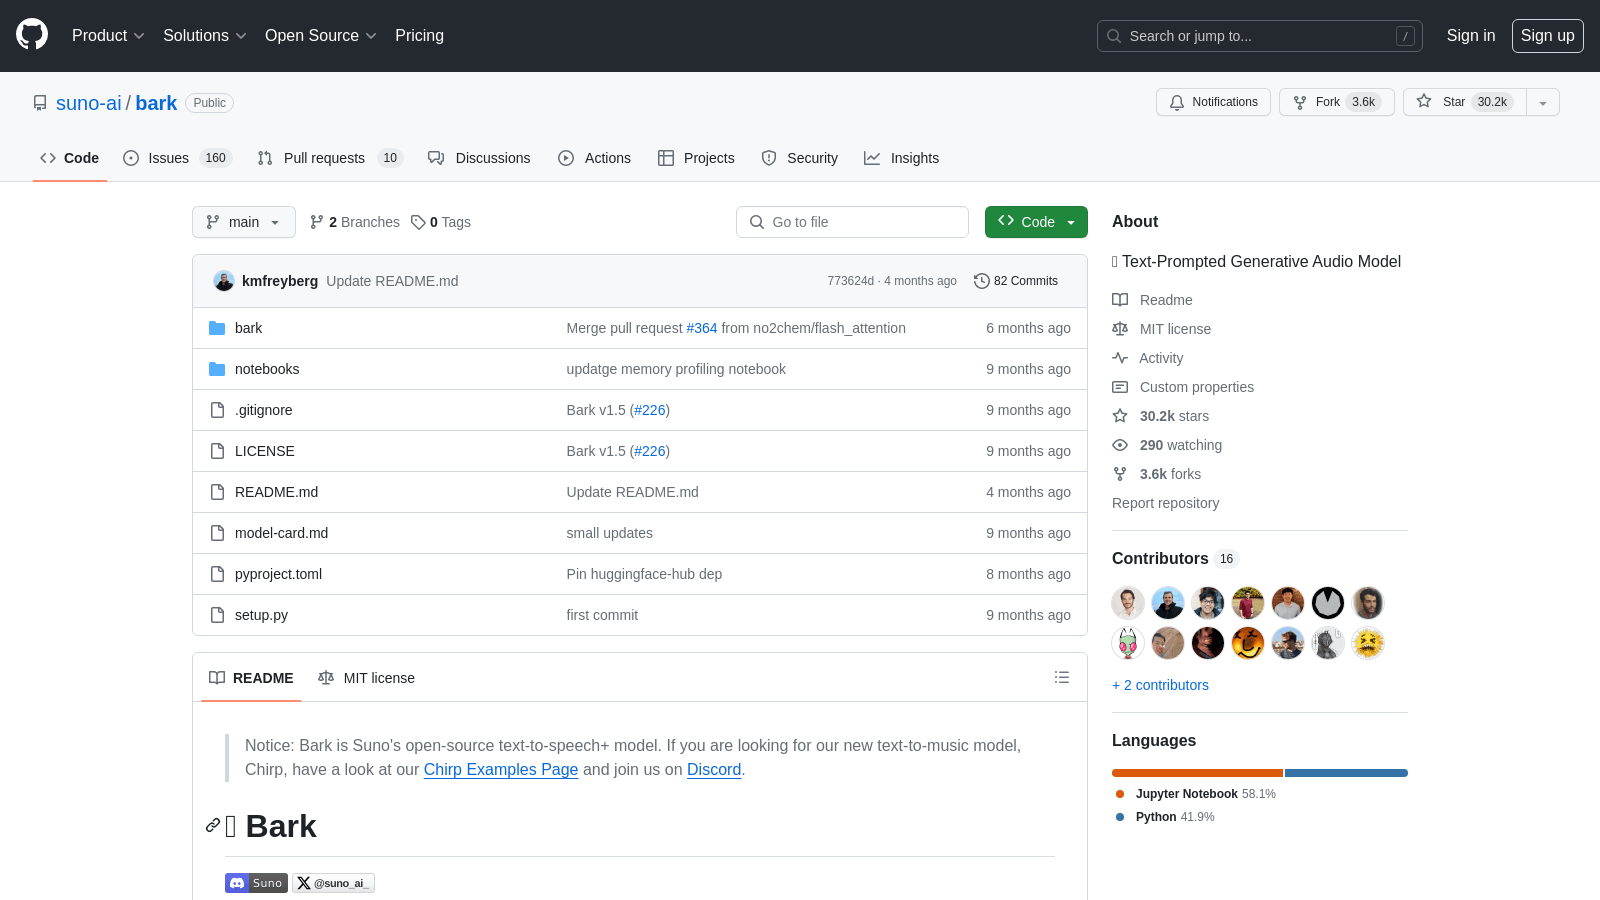Fork the repository
The image size is (1600, 900).
[x=1336, y=102]
